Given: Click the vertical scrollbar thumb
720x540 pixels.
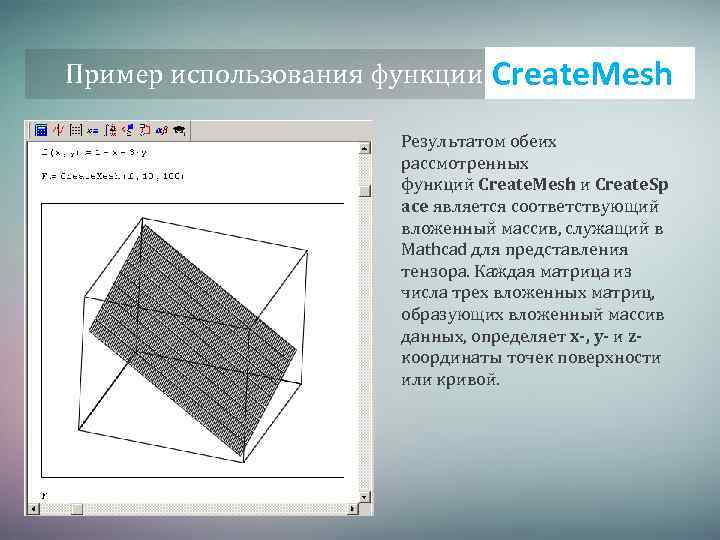Looking at the screenshot, I should pos(365,191).
